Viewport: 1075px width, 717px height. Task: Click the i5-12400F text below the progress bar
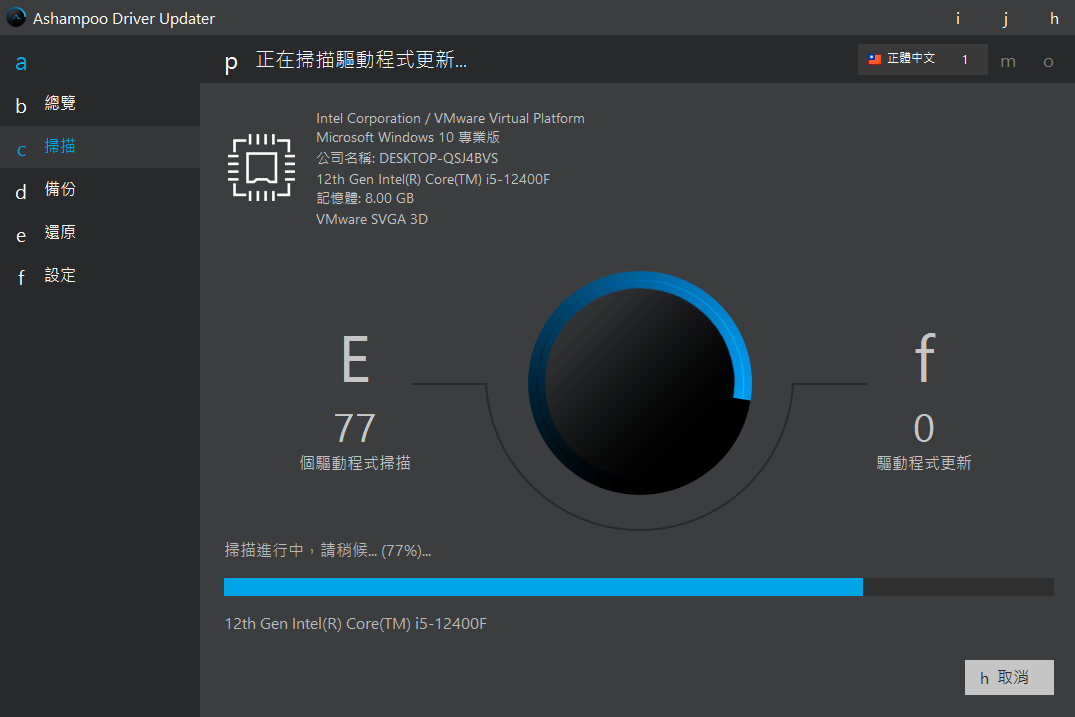(356, 624)
